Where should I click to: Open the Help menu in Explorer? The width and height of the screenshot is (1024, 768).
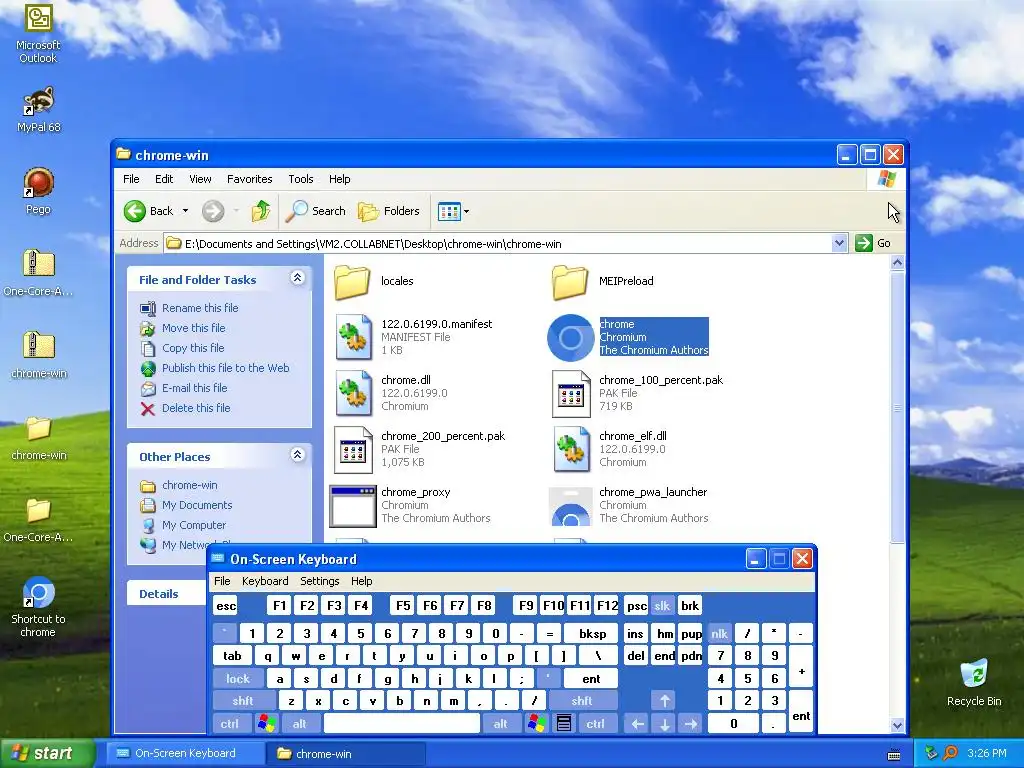coord(339,179)
